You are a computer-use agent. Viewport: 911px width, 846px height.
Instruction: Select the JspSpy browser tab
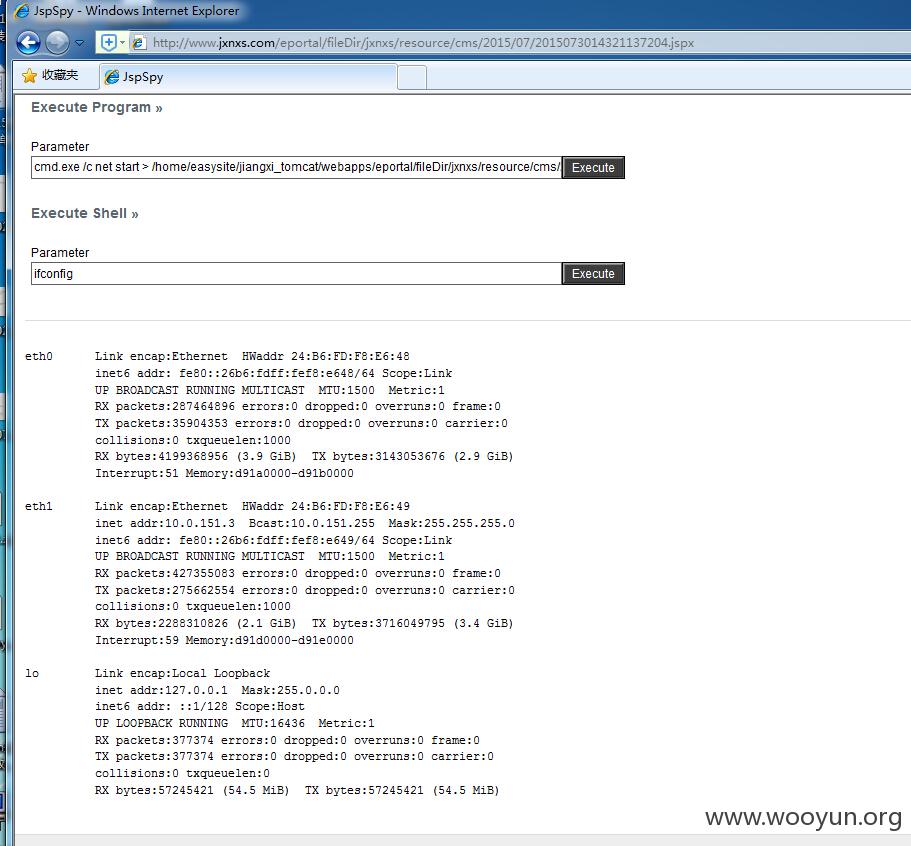(248, 77)
